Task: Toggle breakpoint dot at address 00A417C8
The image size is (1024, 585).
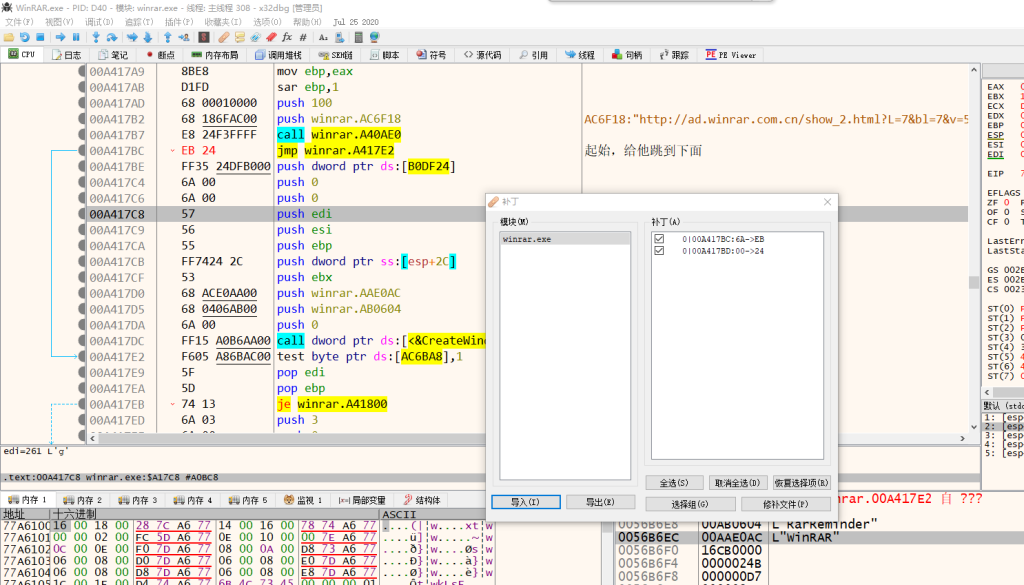Action: [x=81, y=214]
